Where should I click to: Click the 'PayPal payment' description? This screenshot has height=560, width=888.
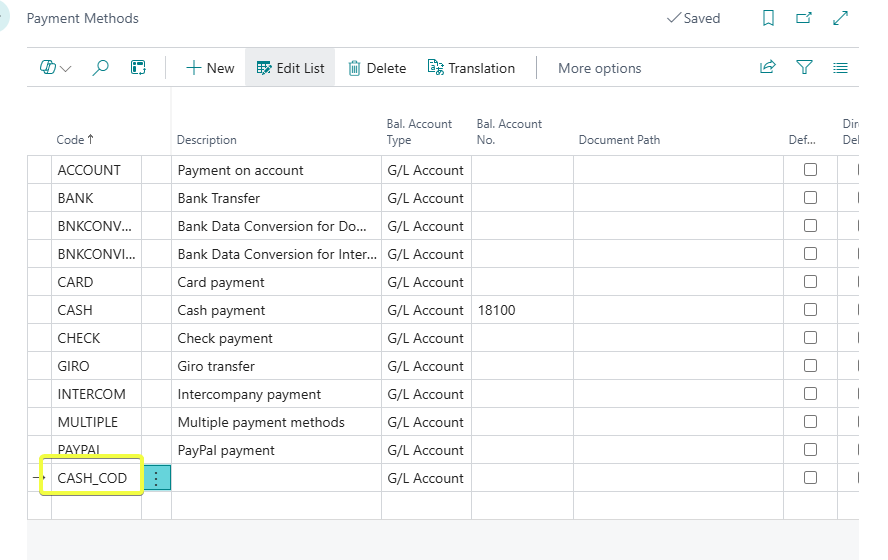226,451
